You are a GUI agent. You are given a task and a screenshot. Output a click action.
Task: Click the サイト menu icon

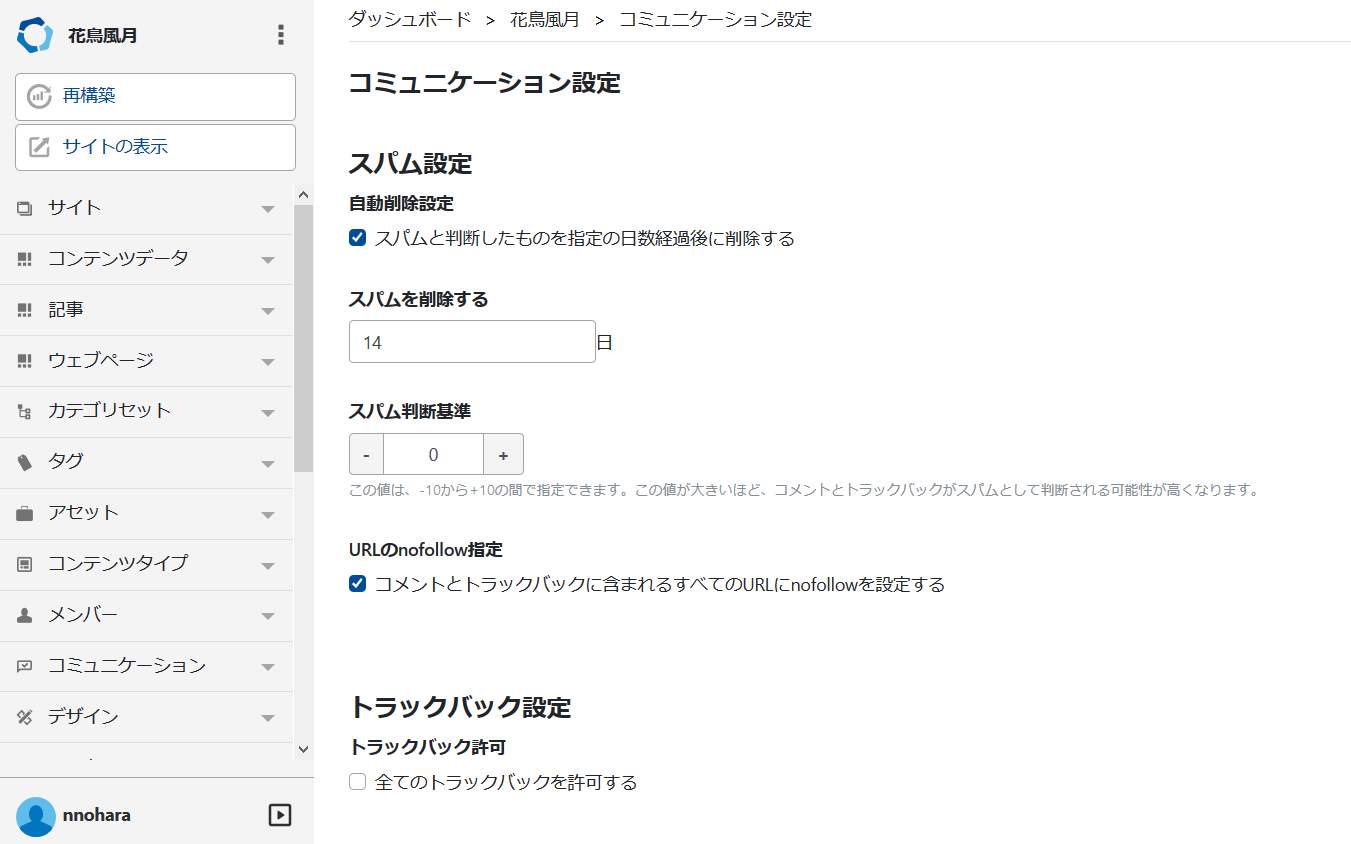coord(25,208)
